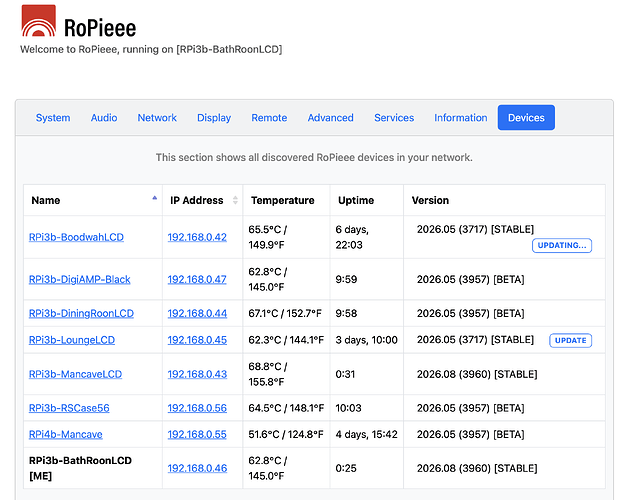This screenshot has height=500, width=619.
Task: Sort table by IP Address arrows
Action: [x=235, y=200]
